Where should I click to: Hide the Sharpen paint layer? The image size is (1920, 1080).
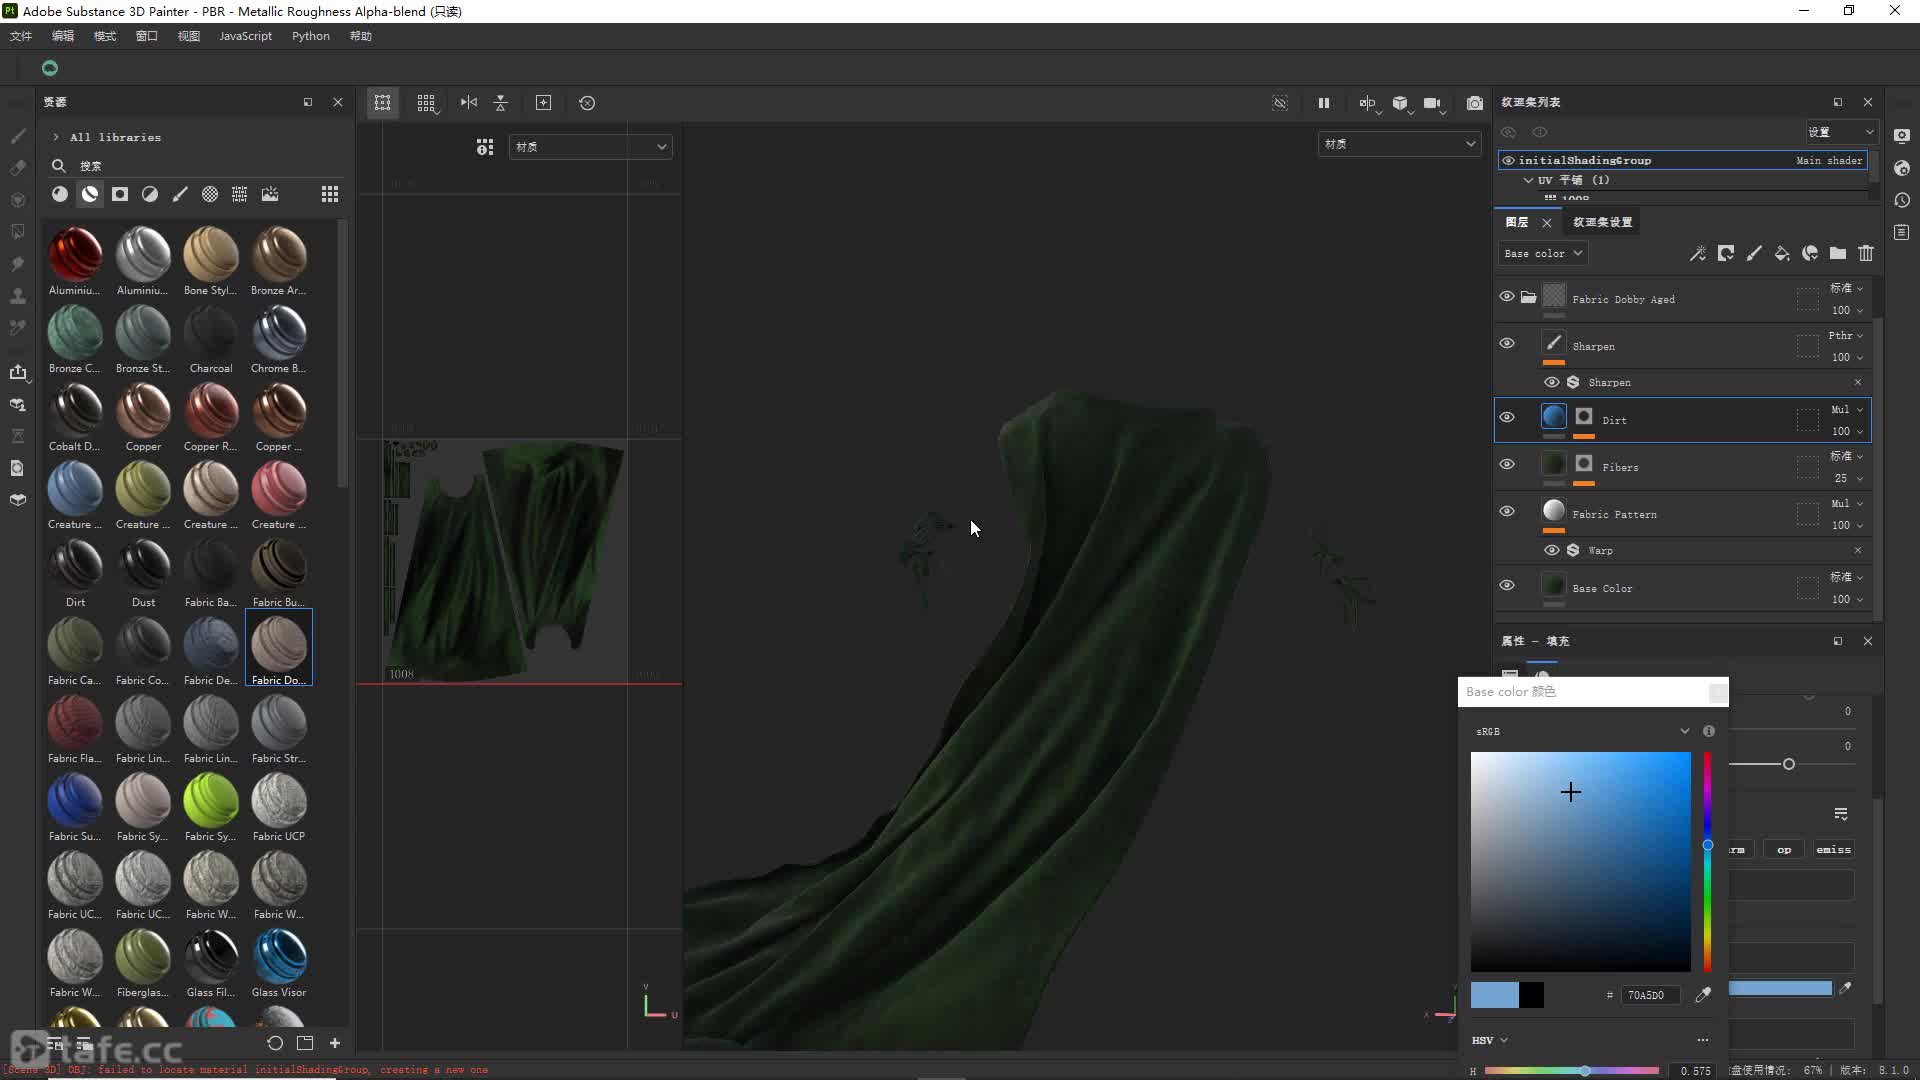[1507, 344]
